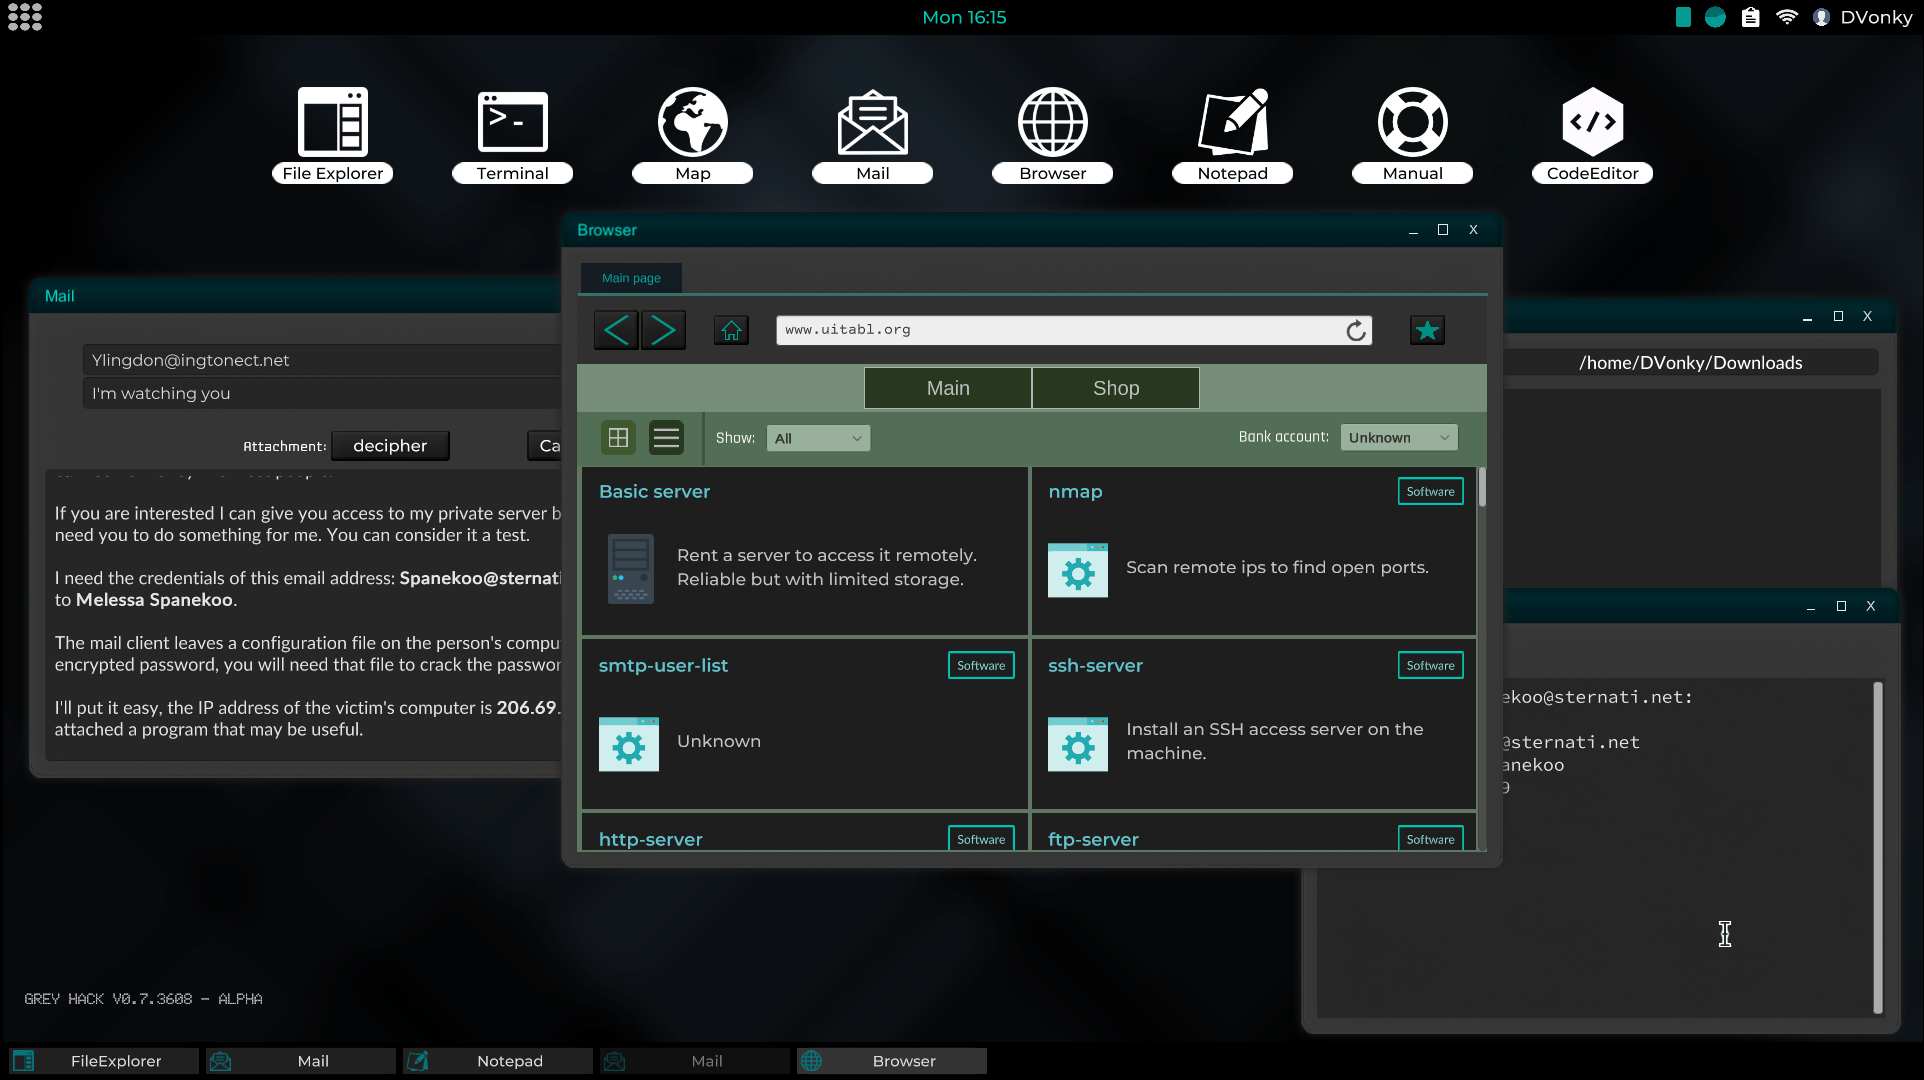Click the URL address field
1924x1080 pixels.
click(1060, 330)
